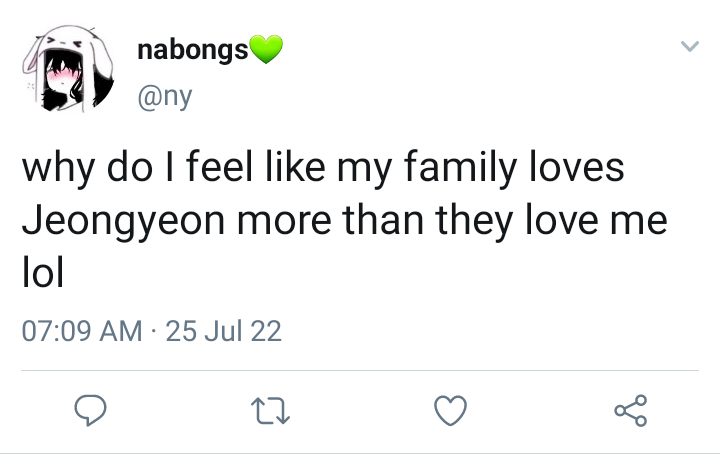This screenshot has width=720, height=465.
Task: Click the anime face in the profile avatar
Action: coord(63,76)
